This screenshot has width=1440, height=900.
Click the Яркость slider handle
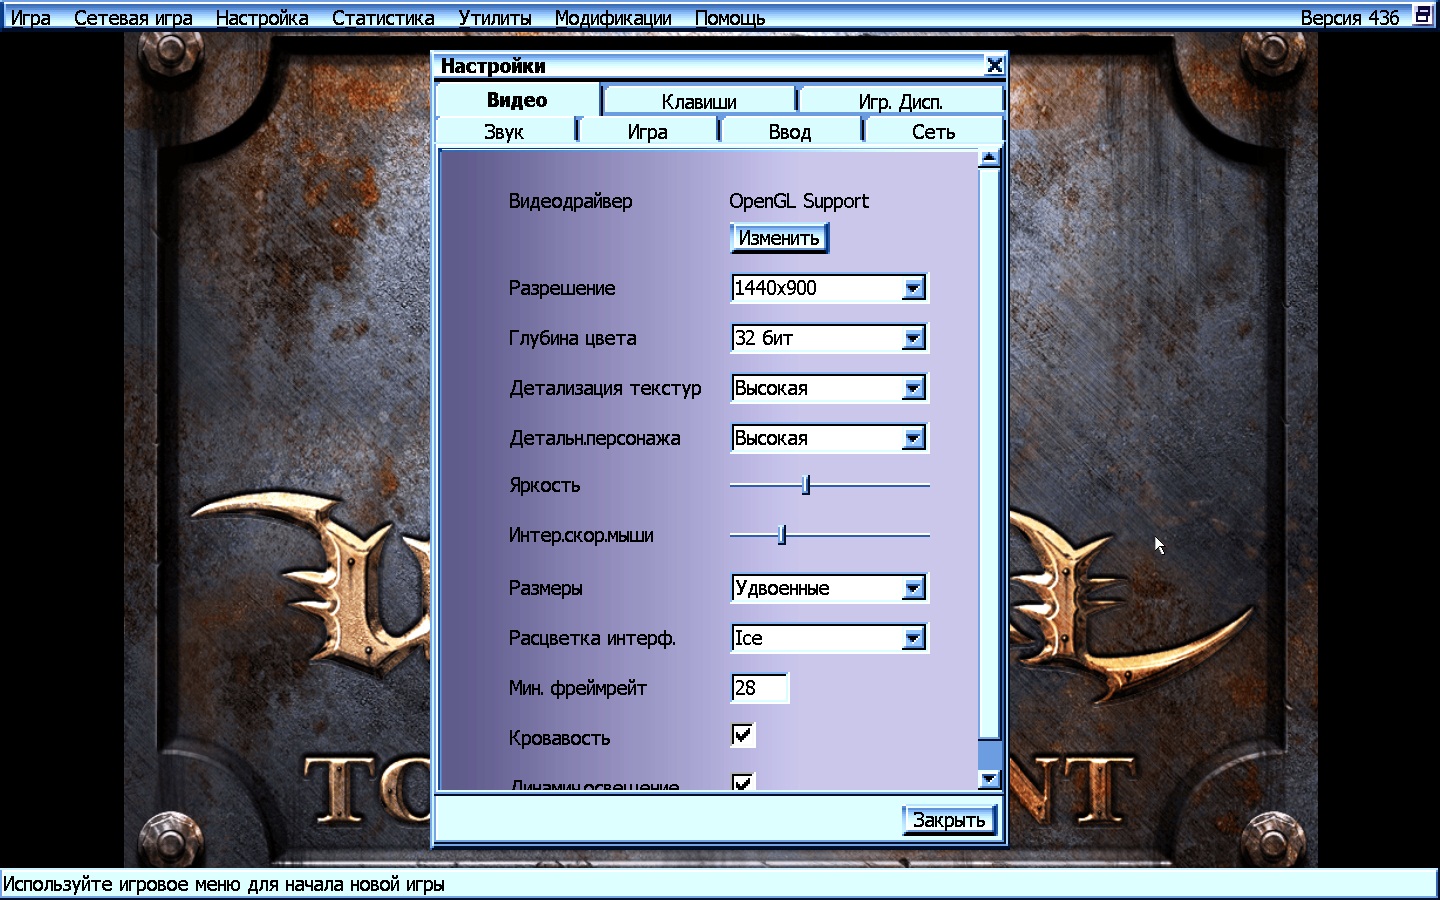[806, 485]
